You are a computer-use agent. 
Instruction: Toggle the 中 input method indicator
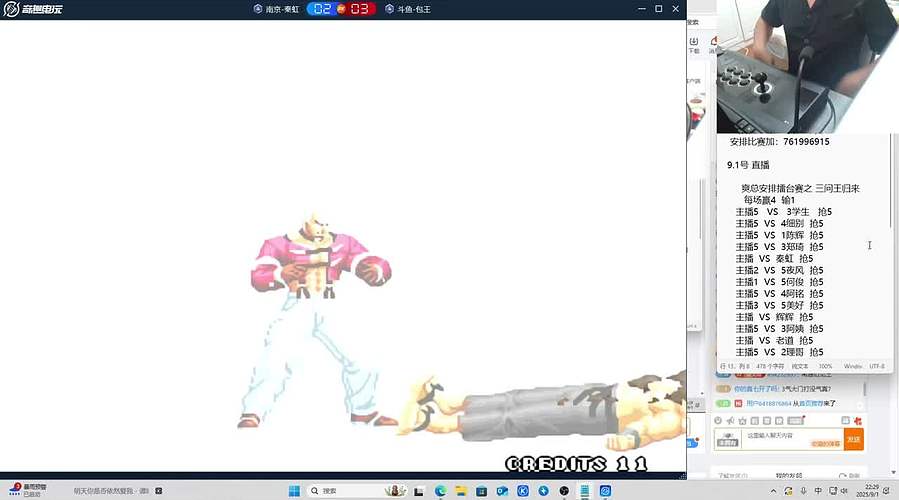(x=818, y=491)
